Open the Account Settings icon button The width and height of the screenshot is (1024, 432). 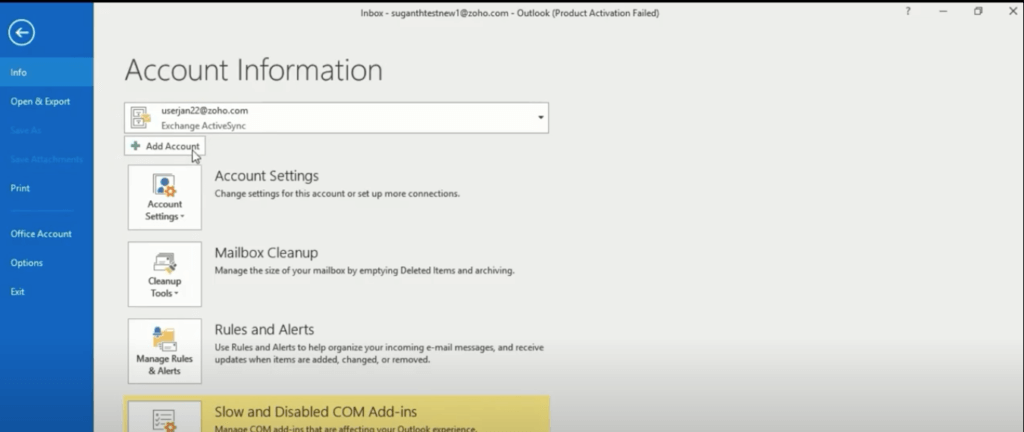click(x=165, y=197)
